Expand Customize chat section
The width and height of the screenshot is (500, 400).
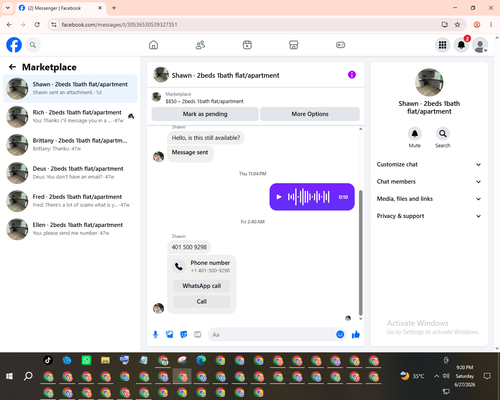click(x=429, y=164)
